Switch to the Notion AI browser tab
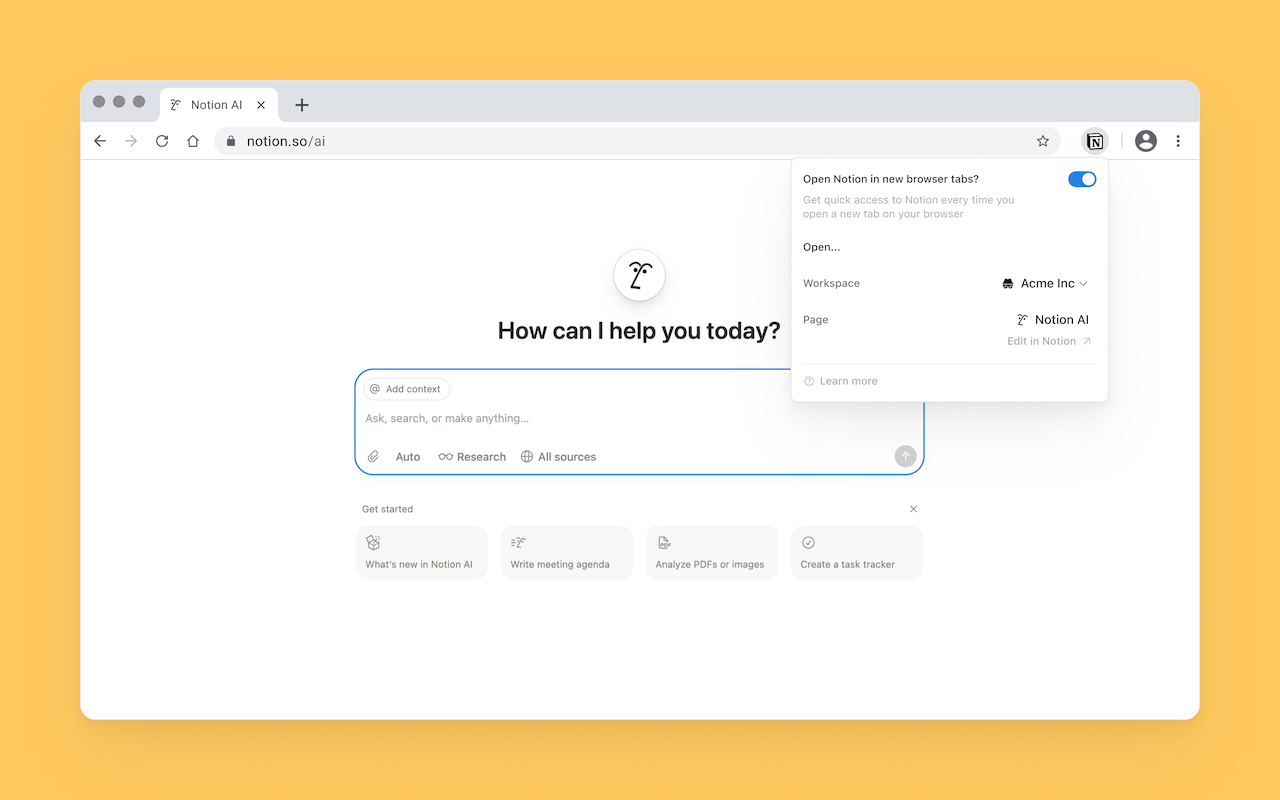This screenshot has height=800, width=1280. [x=215, y=104]
